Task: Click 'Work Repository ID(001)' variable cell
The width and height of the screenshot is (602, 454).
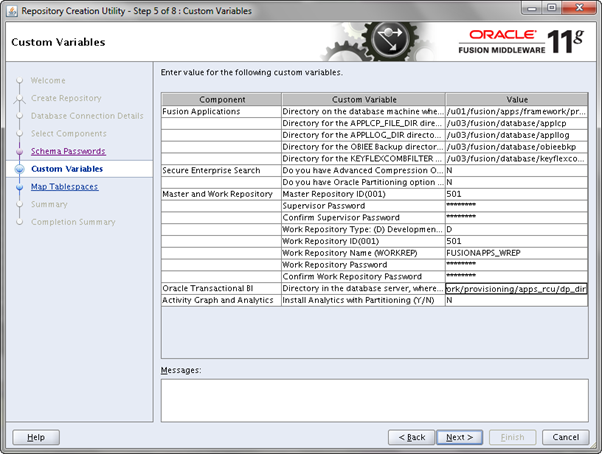Action: [x=364, y=241]
